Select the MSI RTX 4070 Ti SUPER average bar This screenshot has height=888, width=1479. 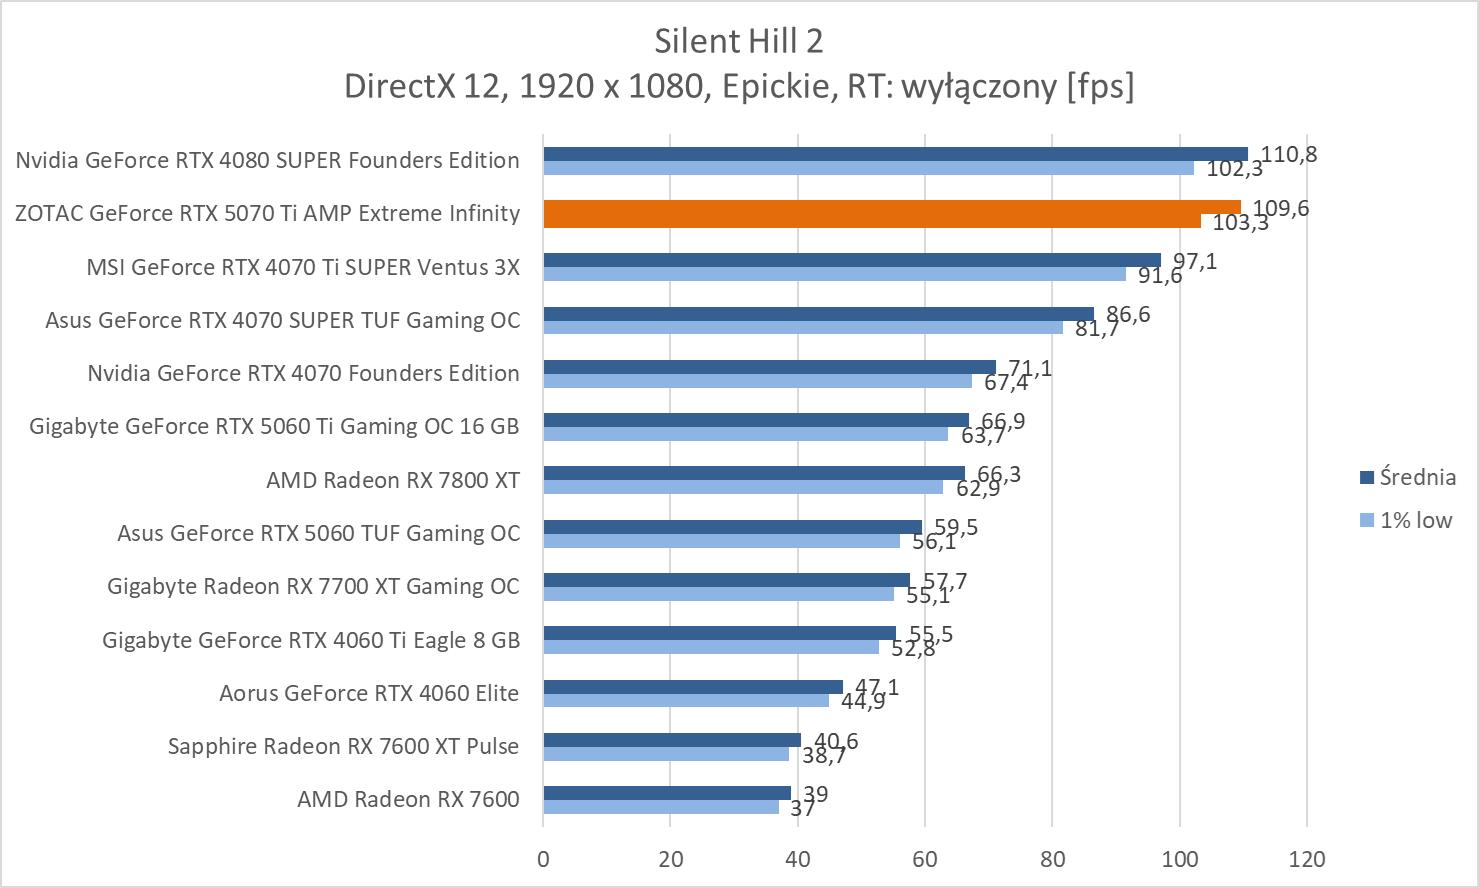[851, 260]
